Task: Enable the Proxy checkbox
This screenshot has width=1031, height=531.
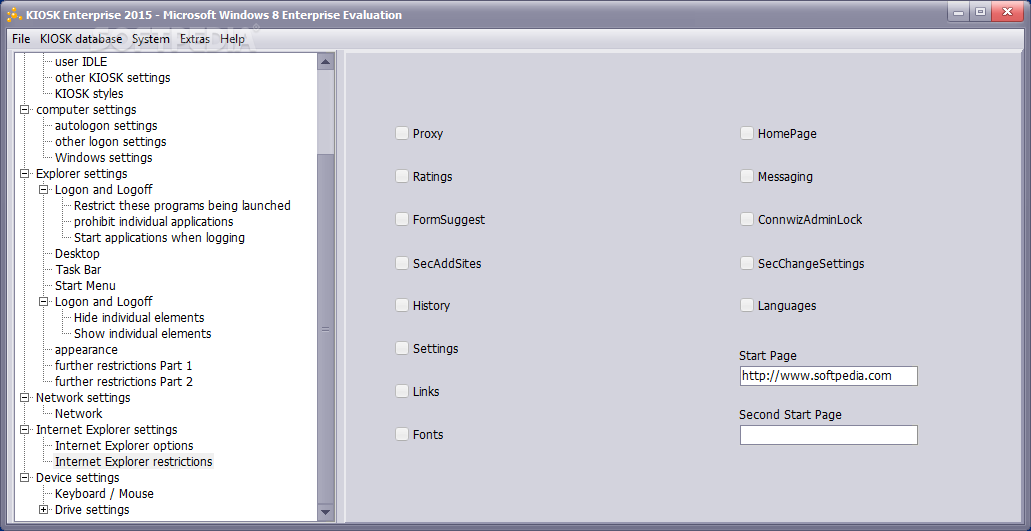Action: [402, 133]
